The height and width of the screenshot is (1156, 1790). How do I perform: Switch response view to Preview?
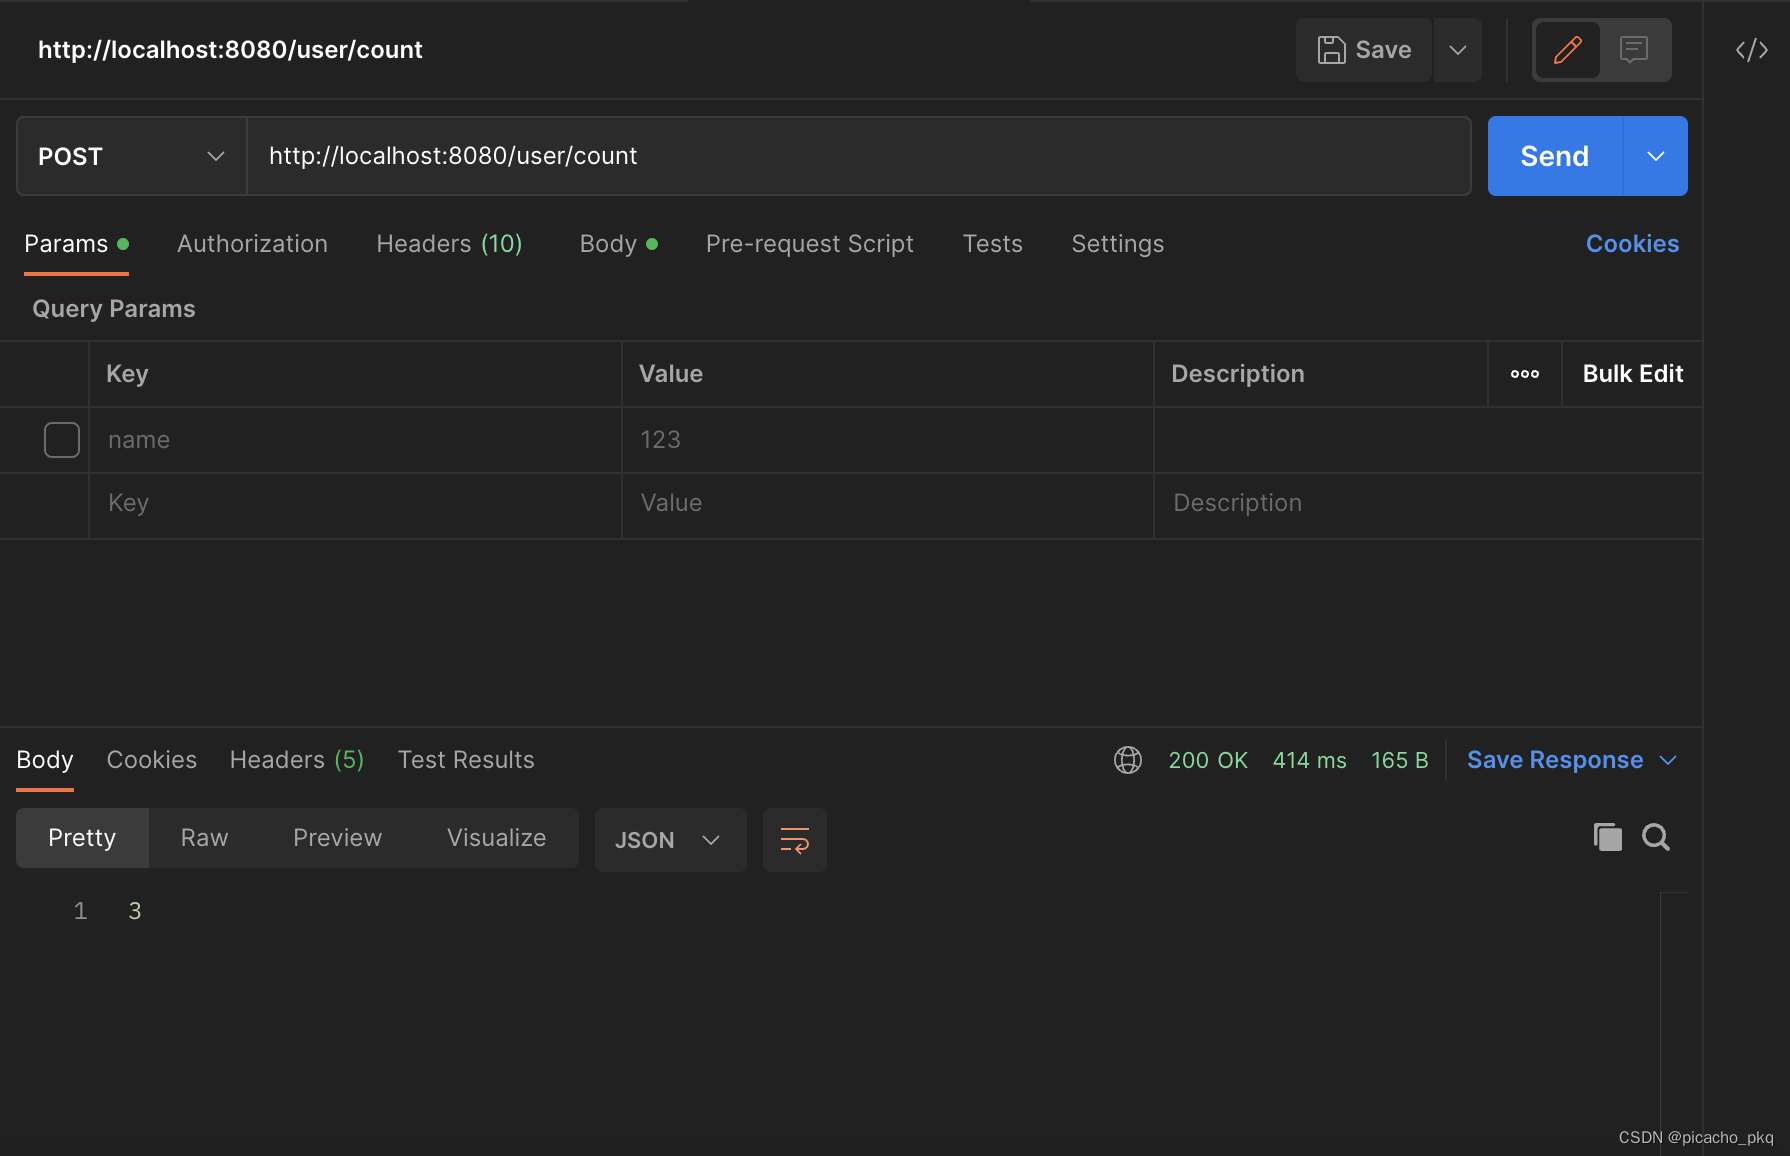[338, 838]
